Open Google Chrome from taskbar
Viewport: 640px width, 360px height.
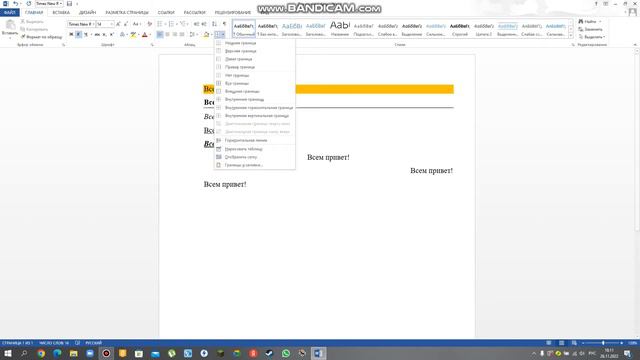coord(41,353)
